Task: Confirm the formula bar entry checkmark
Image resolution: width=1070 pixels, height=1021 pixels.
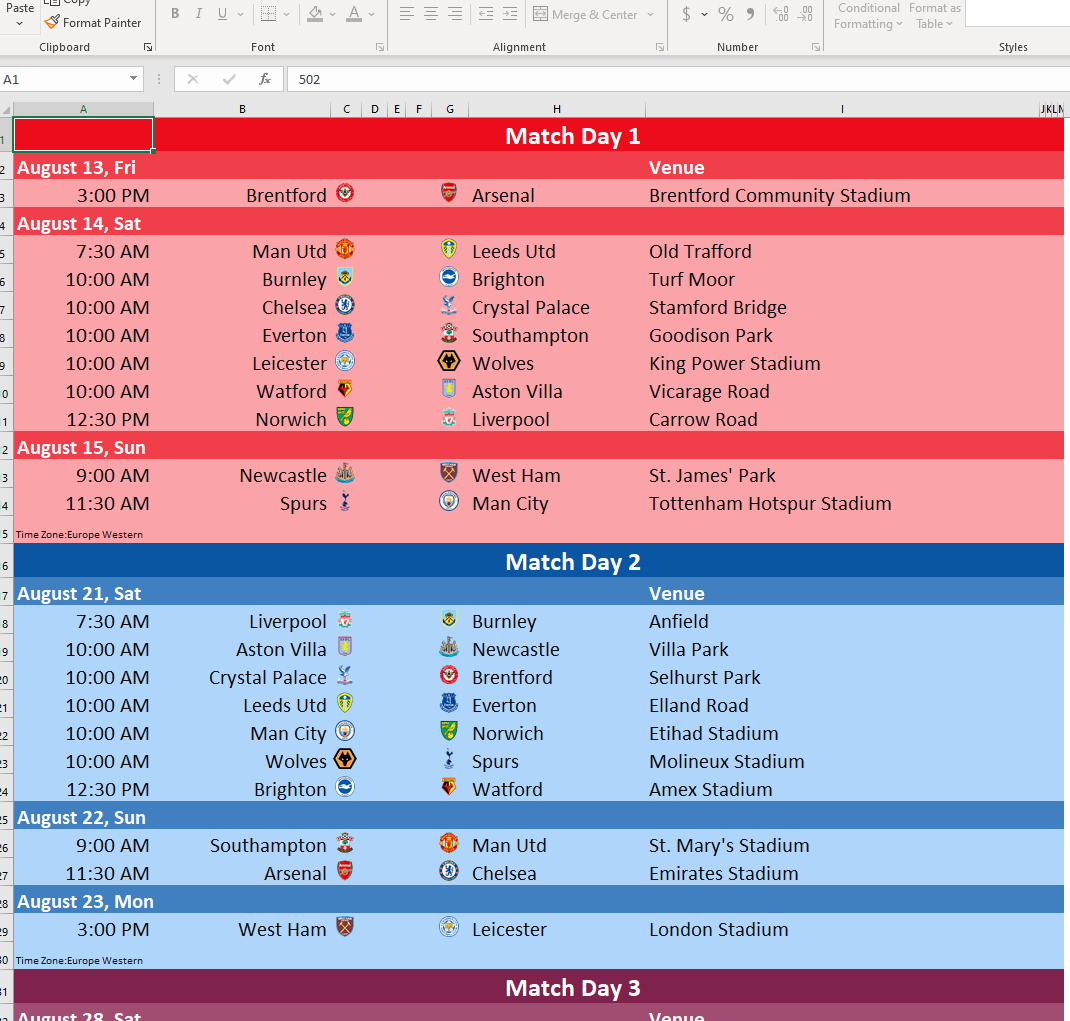Action: tap(229, 79)
